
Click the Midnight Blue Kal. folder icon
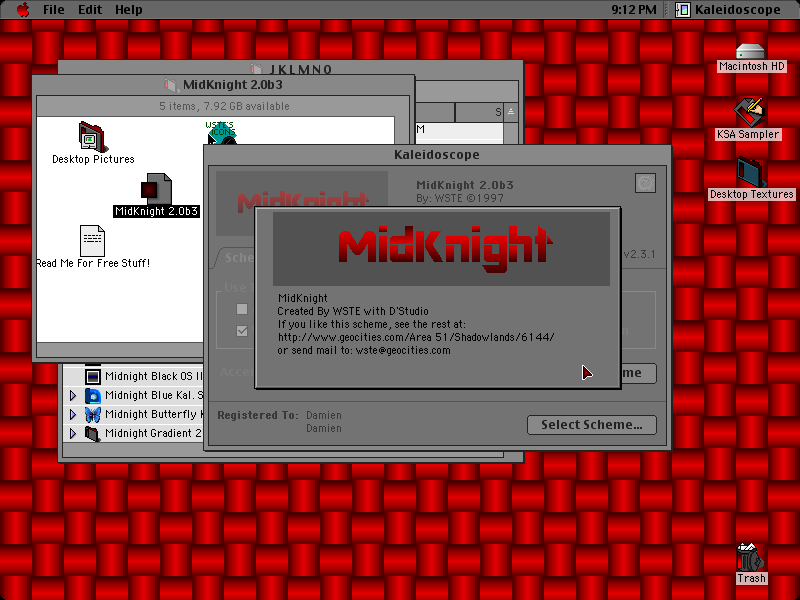pyautogui.click(x=92, y=395)
